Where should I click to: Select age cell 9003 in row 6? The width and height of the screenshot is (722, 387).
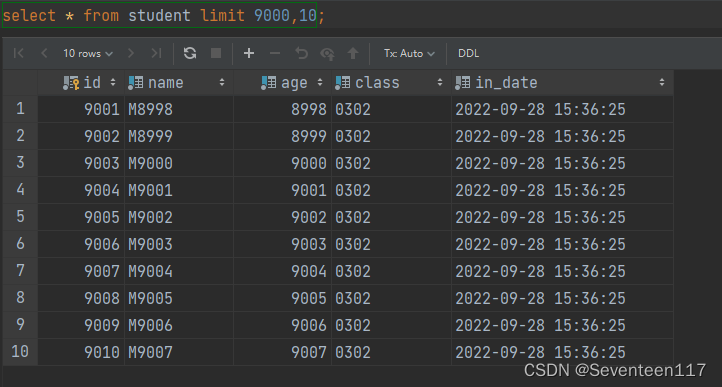(x=283, y=244)
